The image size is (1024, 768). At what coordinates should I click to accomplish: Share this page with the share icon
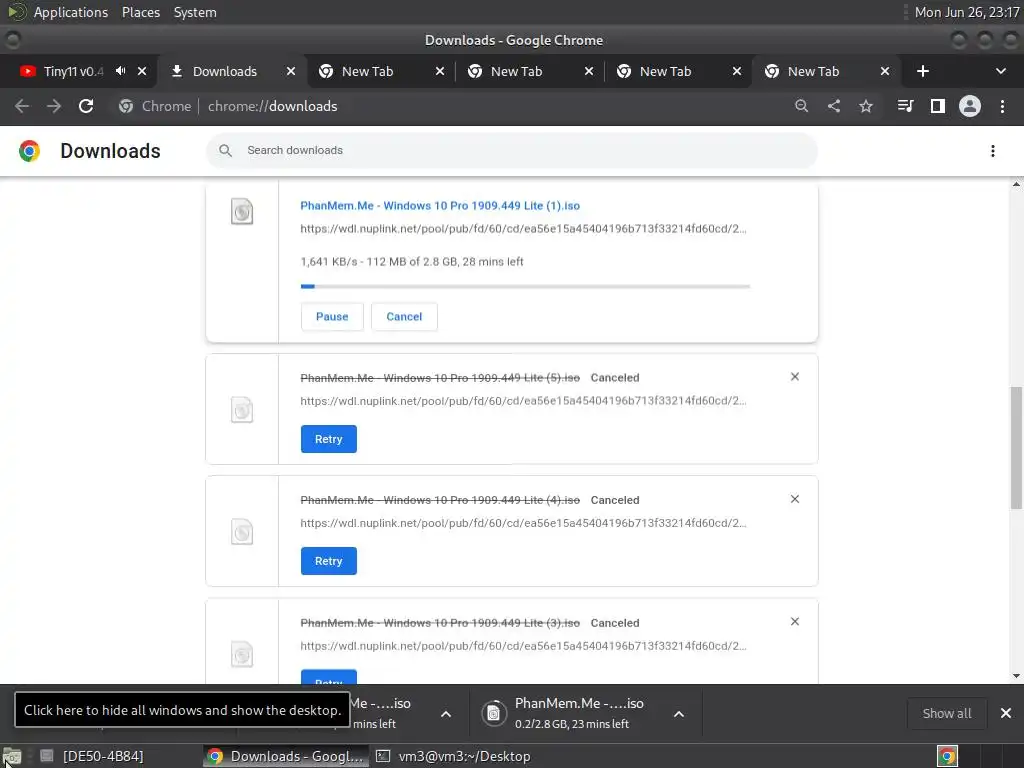tap(834, 106)
